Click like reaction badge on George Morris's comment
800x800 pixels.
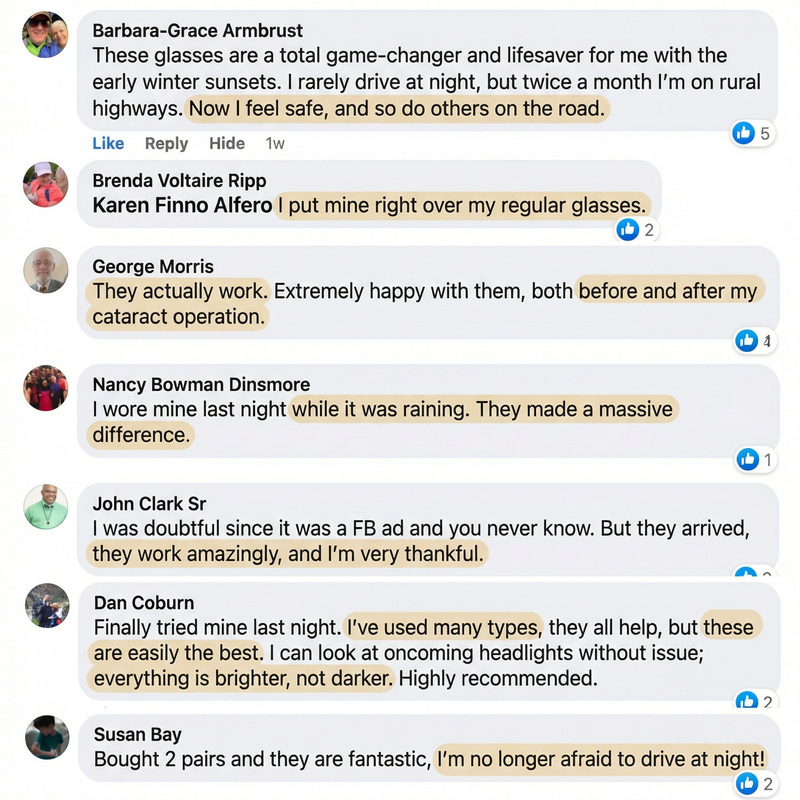(747, 341)
